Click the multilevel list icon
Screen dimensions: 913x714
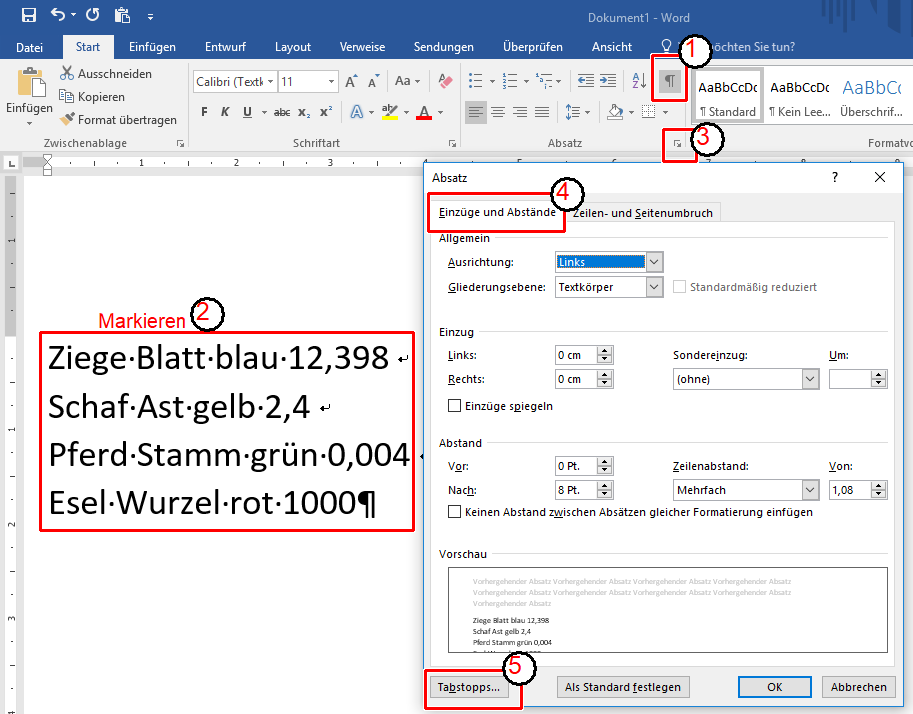pos(544,81)
